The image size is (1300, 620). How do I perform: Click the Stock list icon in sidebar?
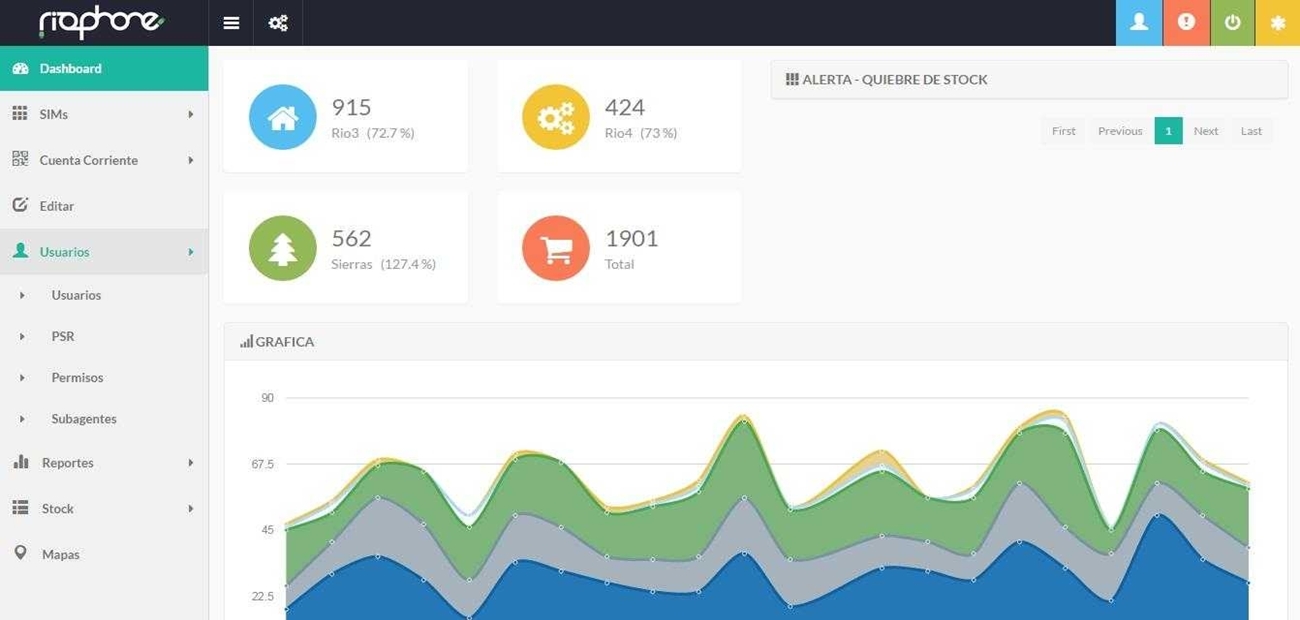point(20,508)
